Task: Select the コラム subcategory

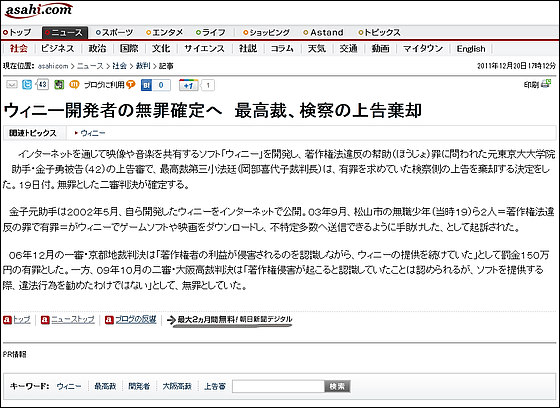Action: (x=282, y=48)
